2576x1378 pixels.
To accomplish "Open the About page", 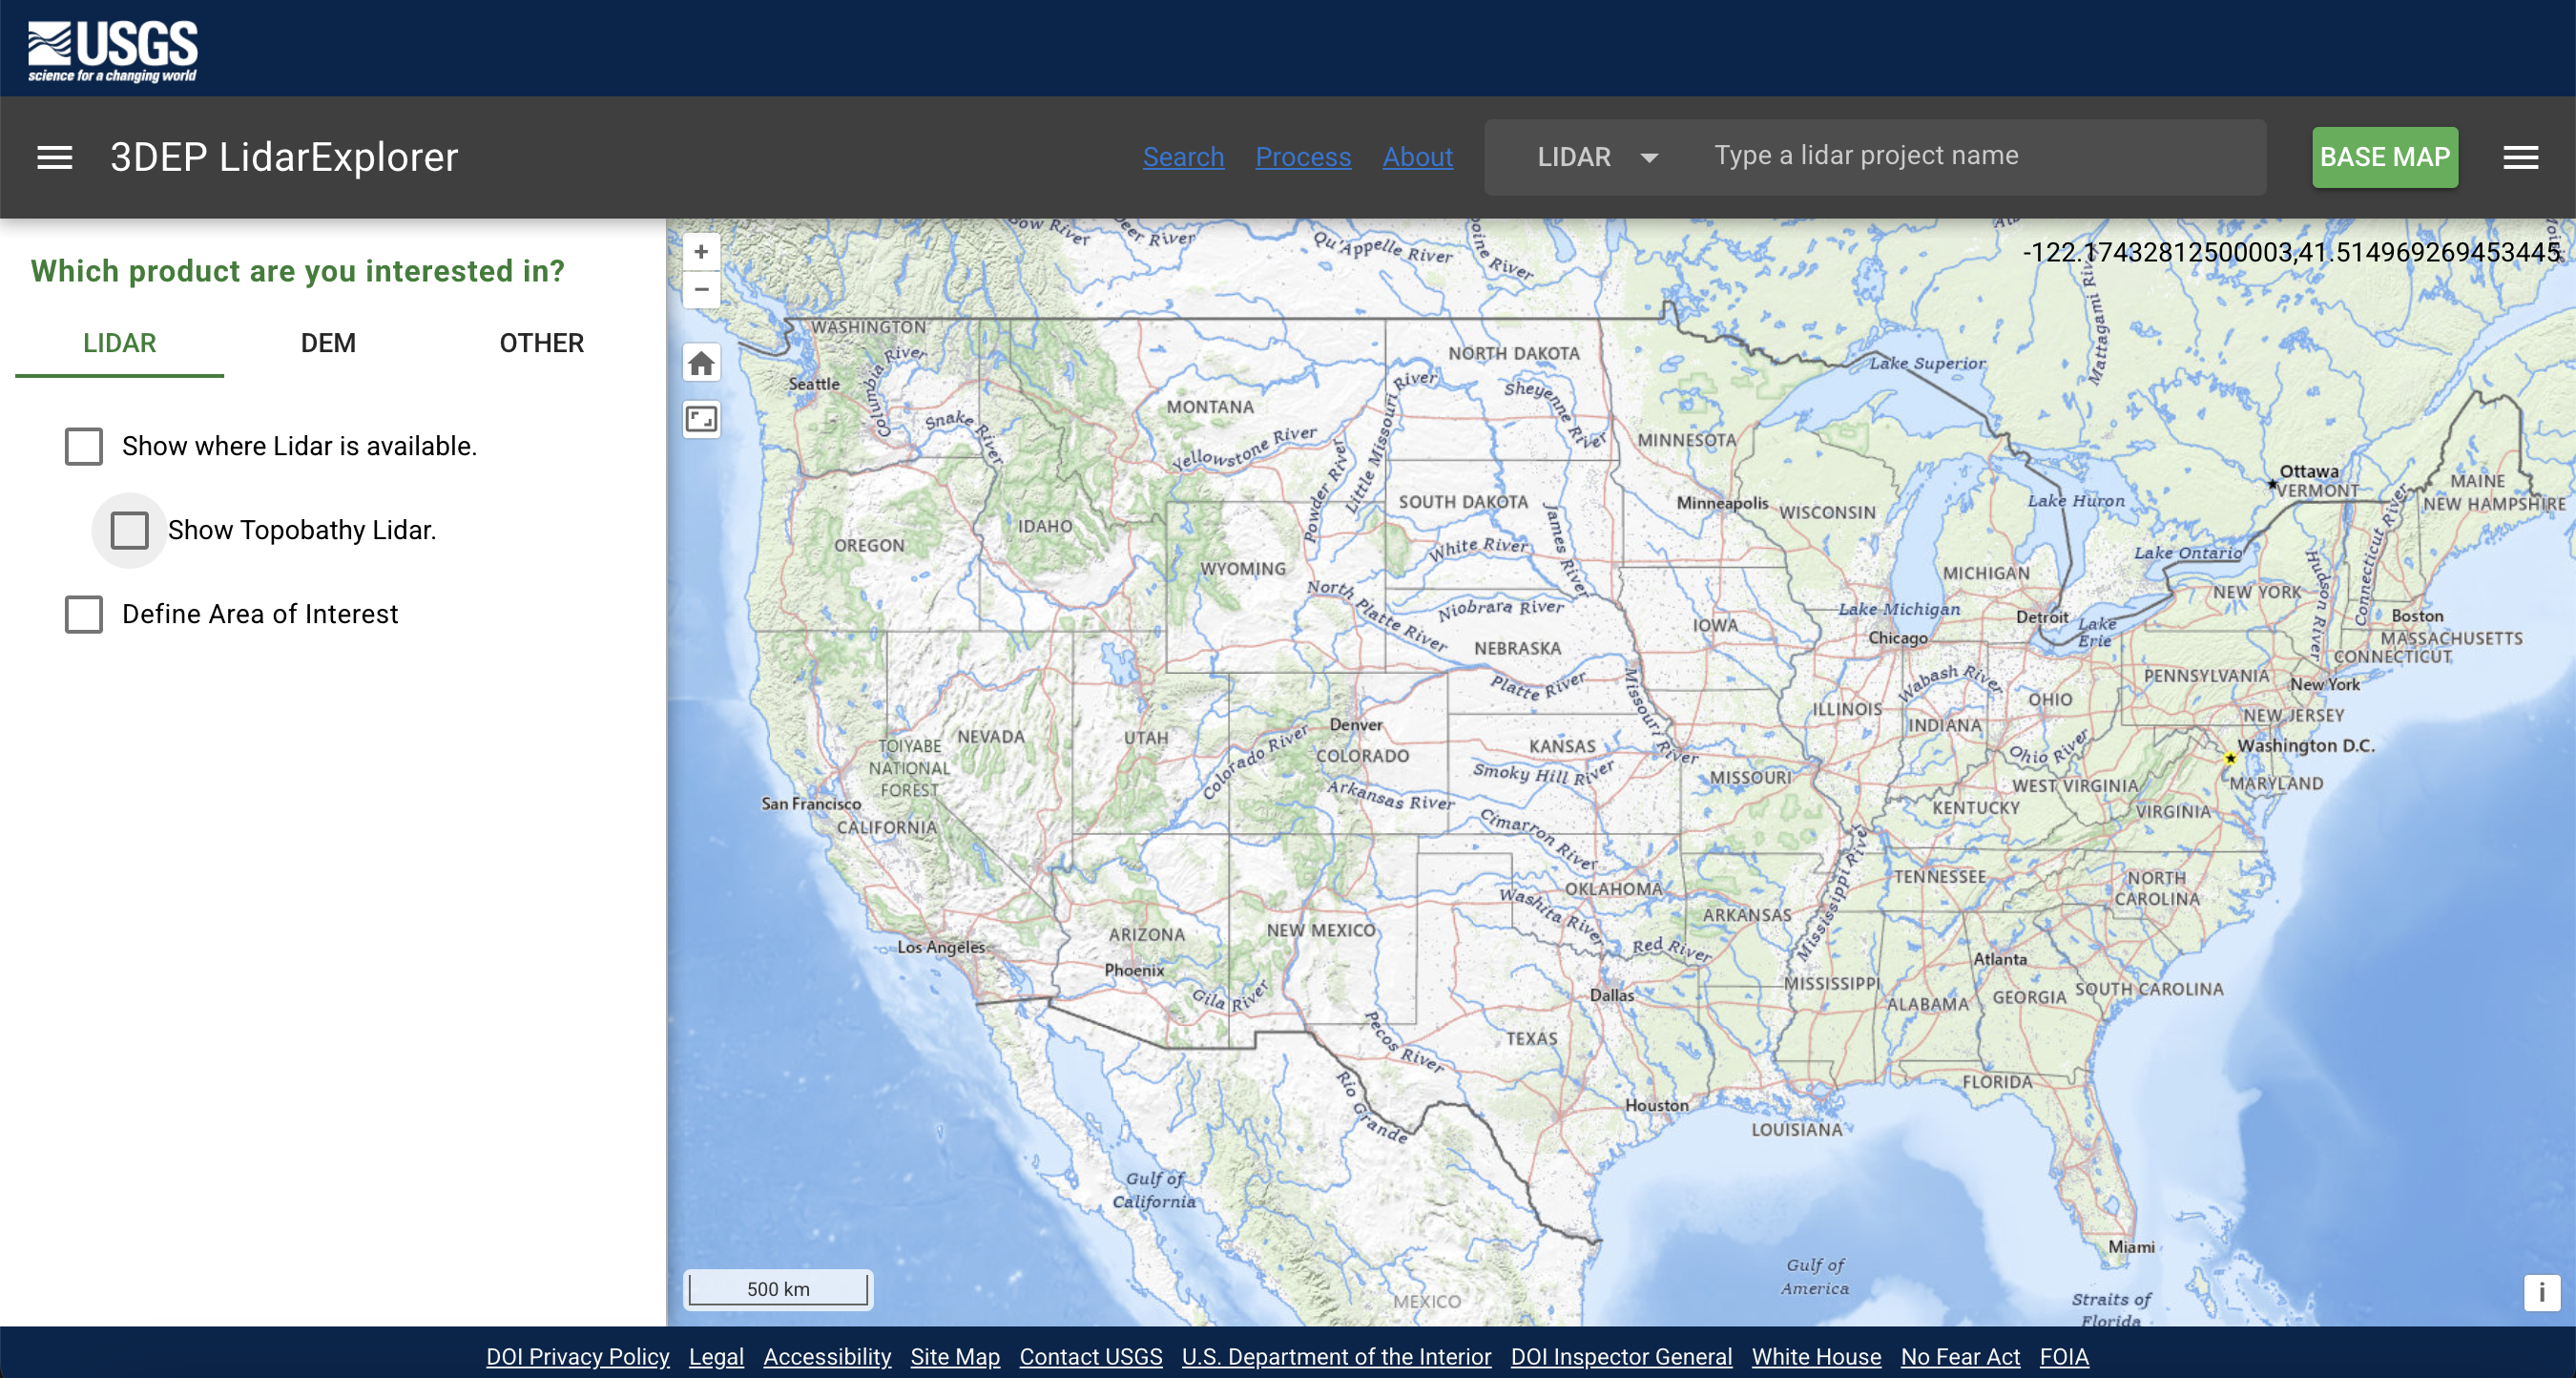I will [1417, 157].
